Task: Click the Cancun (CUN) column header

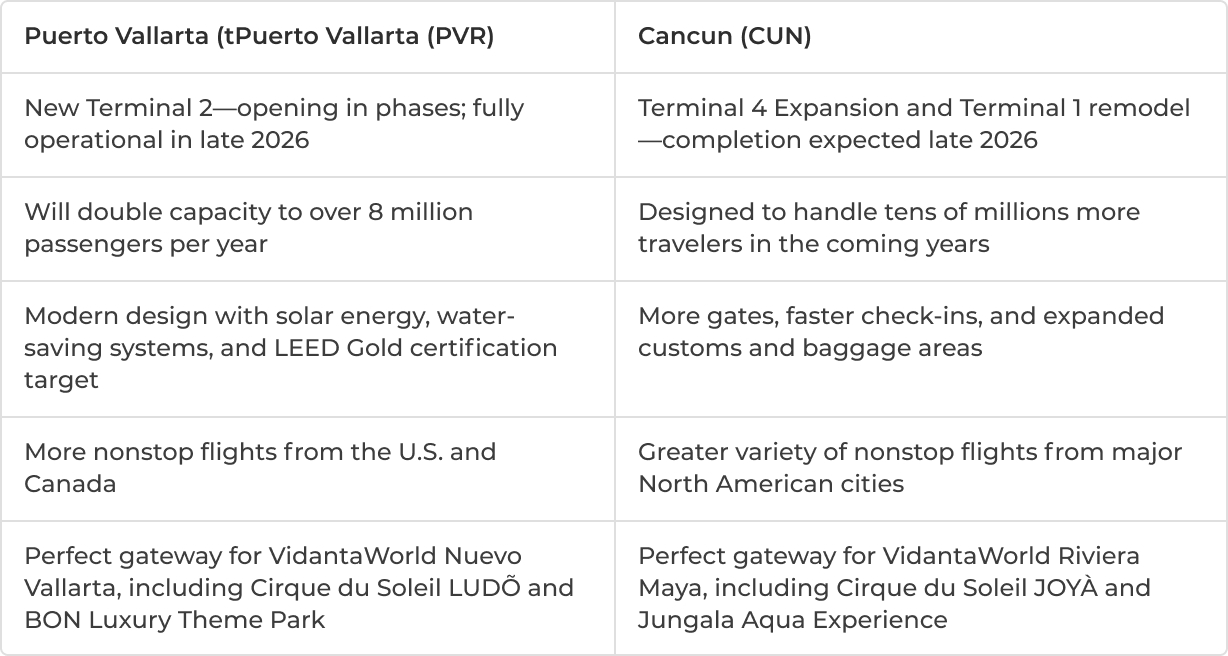Action: 724,36
